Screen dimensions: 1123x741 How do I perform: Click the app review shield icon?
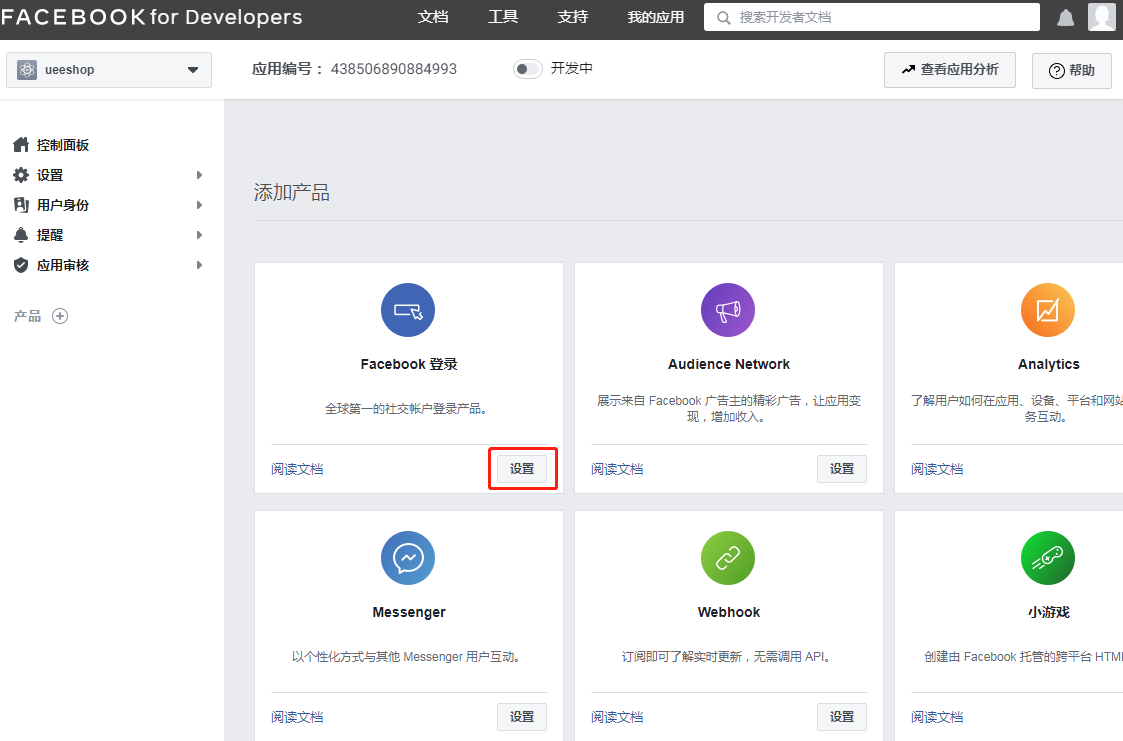click(21, 265)
